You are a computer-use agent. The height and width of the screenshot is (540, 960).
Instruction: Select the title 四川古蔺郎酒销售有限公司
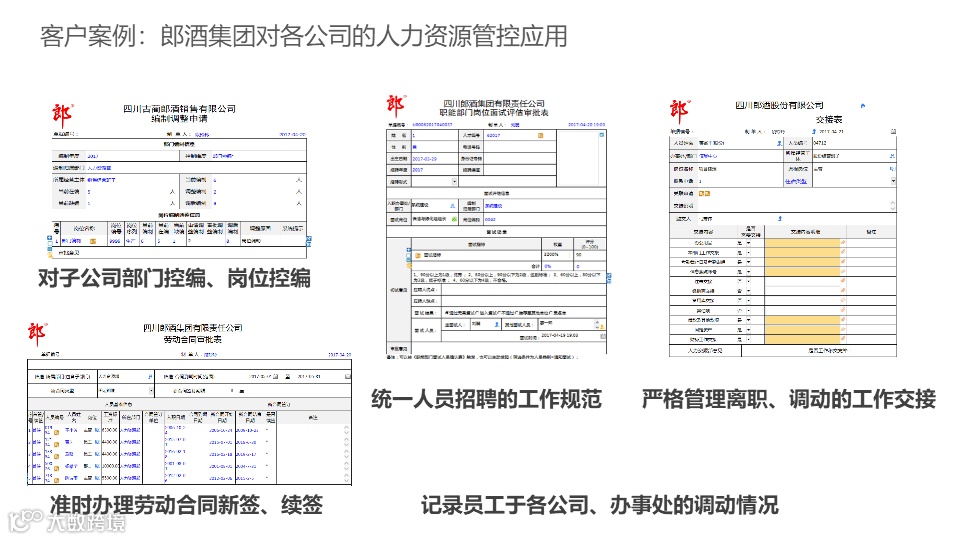coord(179,108)
